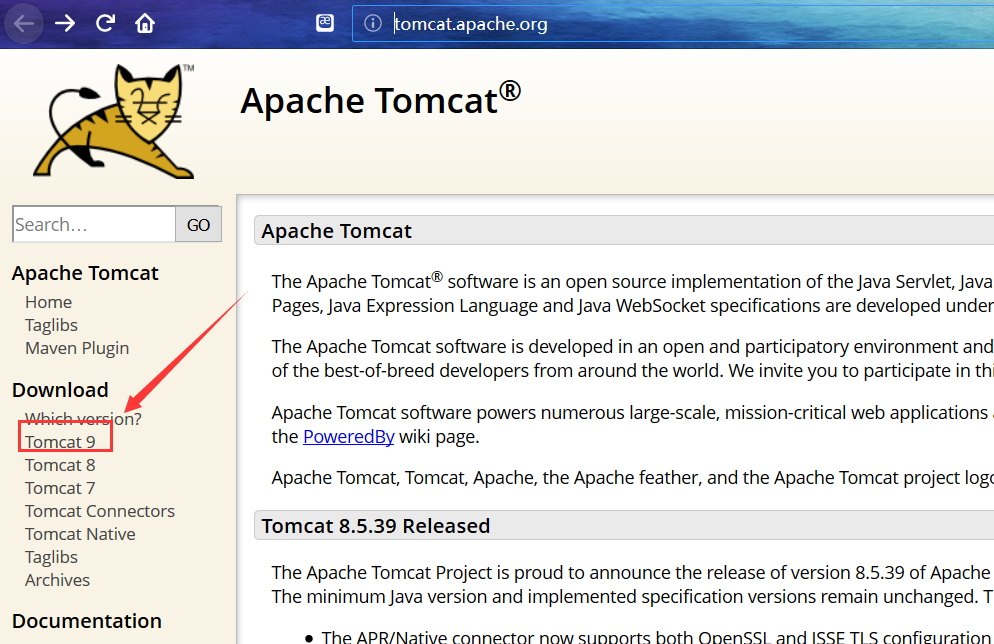Go forward with the browser forward arrow

pyautogui.click(x=65, y=24)
